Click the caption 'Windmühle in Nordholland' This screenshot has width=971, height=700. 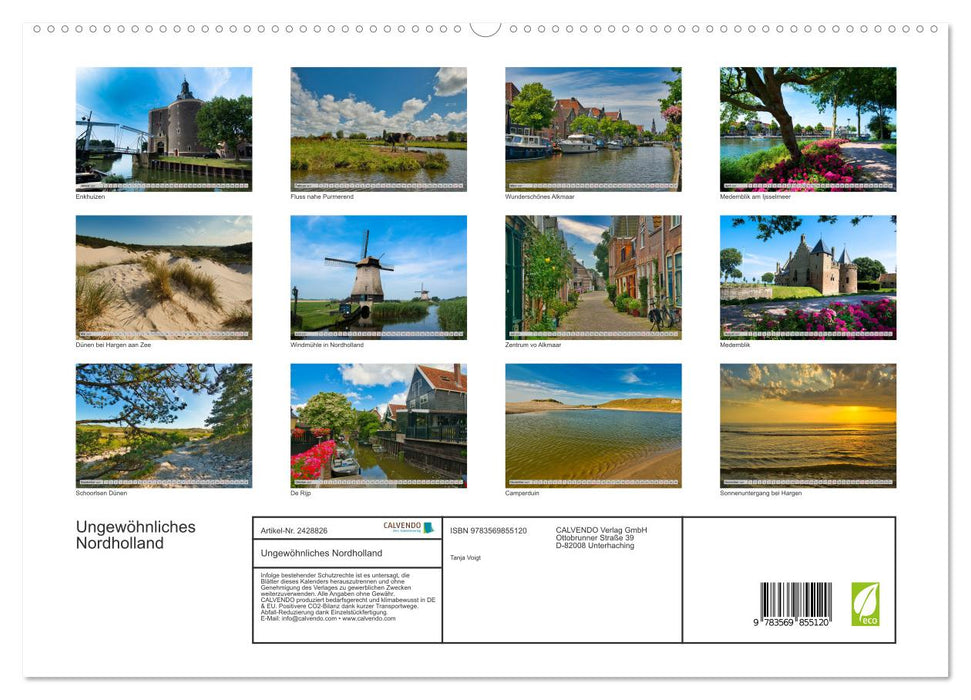327,344
